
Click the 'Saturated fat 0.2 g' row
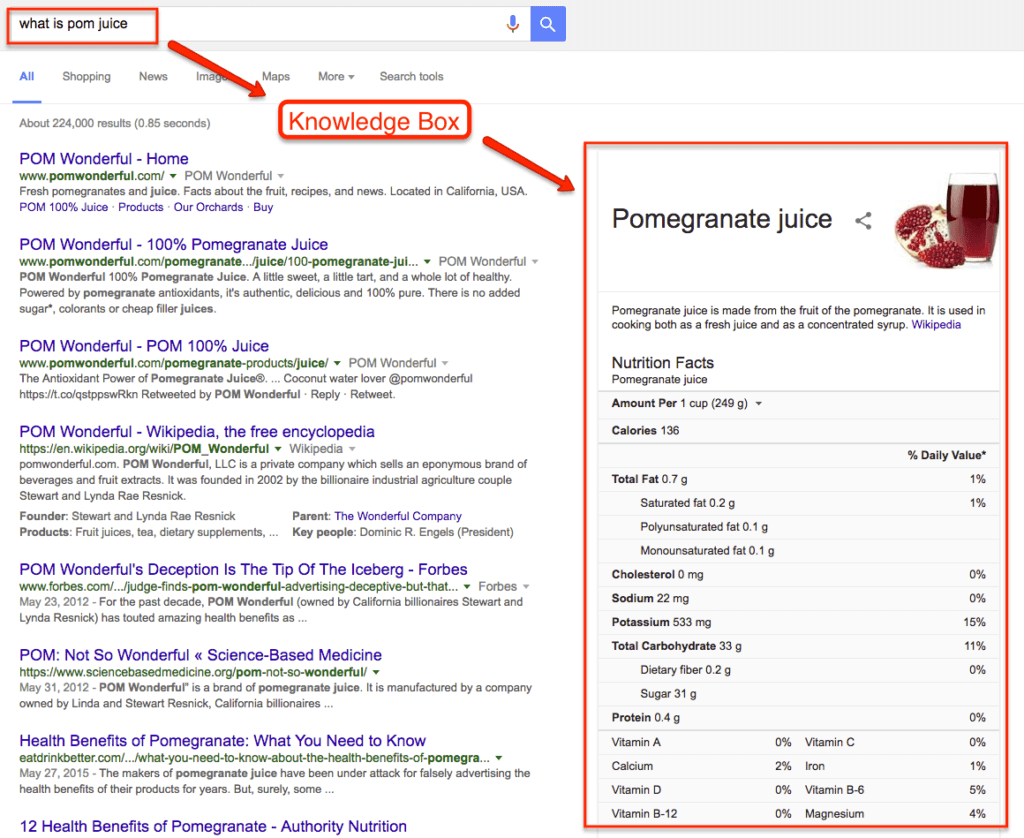799,503
